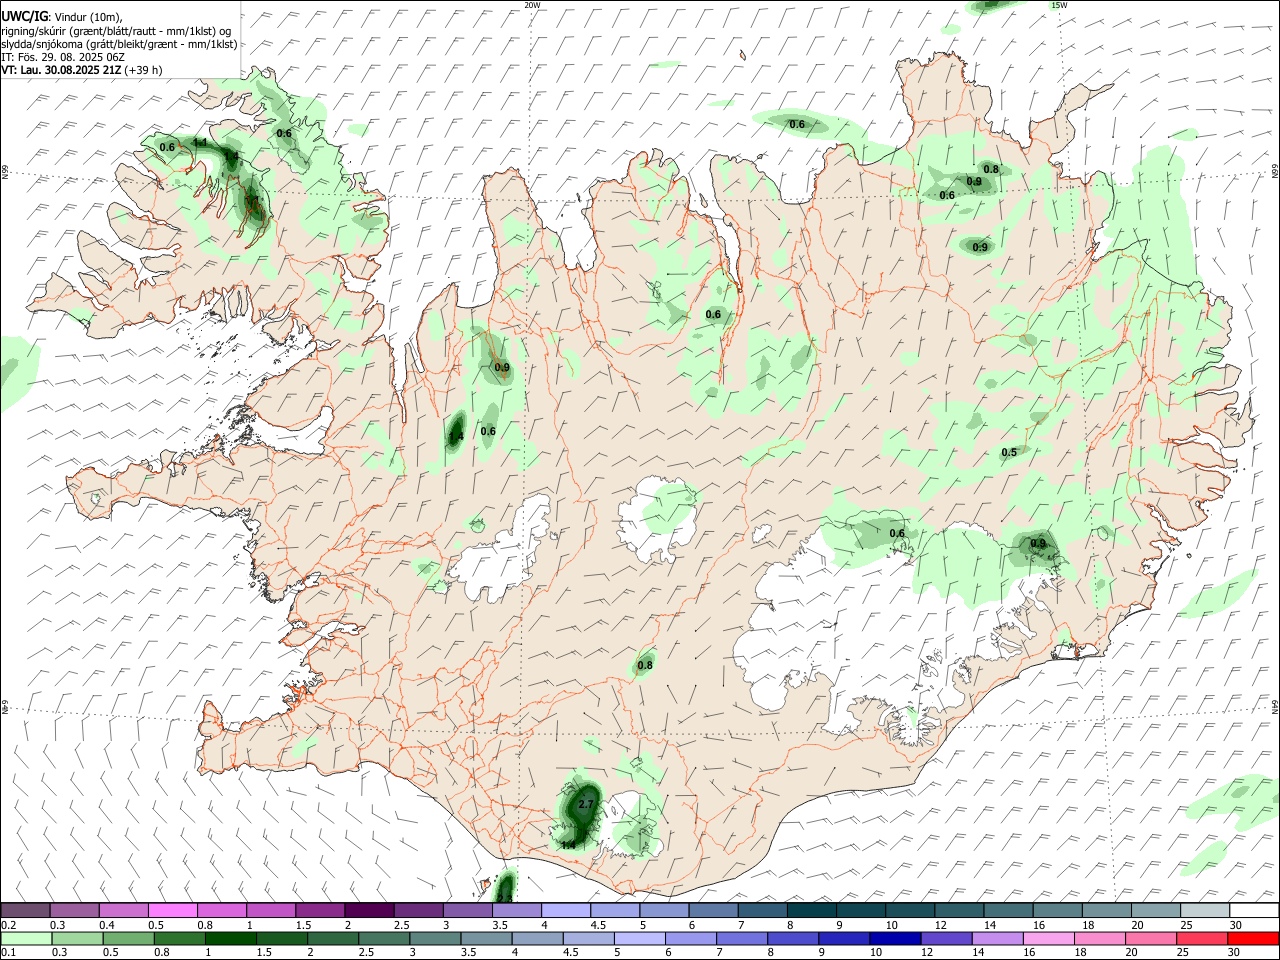The image size is (1280, 960).
Task: Pick the white swatch ending the upper legend
Action: point(1253,910)
